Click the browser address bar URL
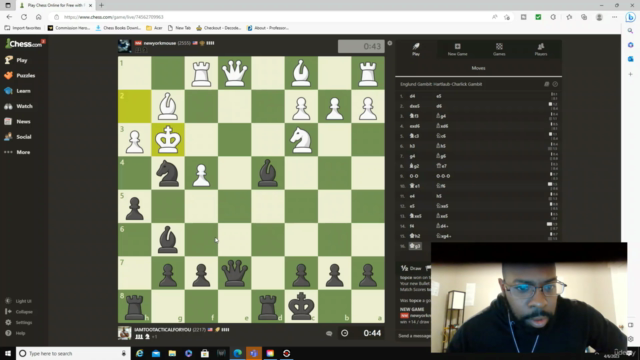The width and height of the screenshot is (640, 360). (113, 17)
